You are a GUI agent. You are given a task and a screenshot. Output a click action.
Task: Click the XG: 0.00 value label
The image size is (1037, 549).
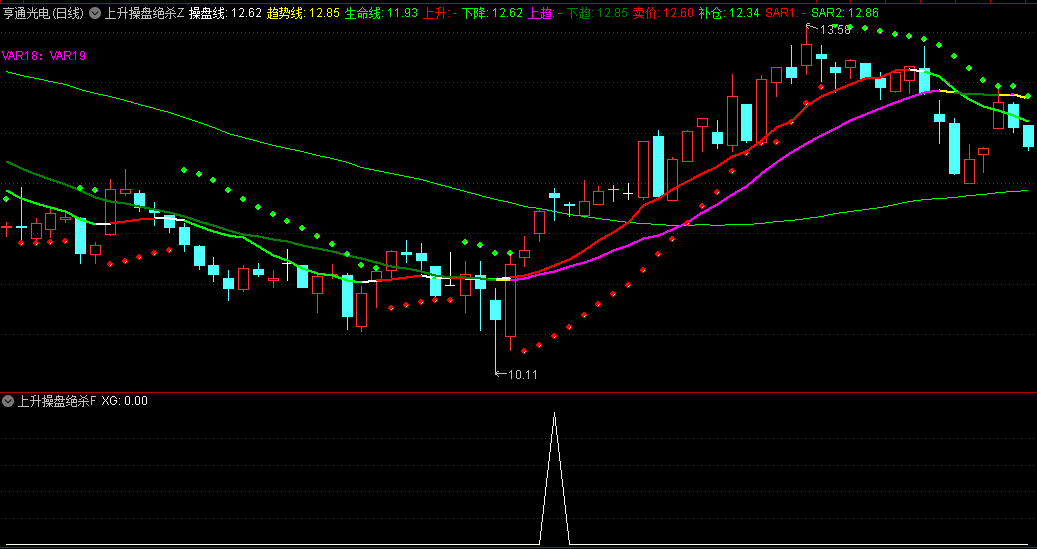[124, 401]
